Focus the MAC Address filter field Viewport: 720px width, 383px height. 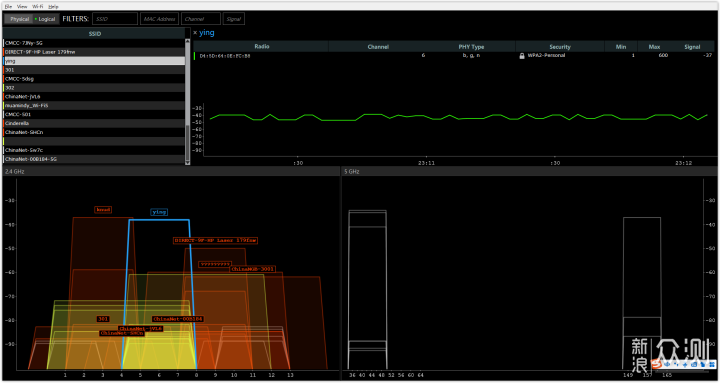tap(160, 19)
